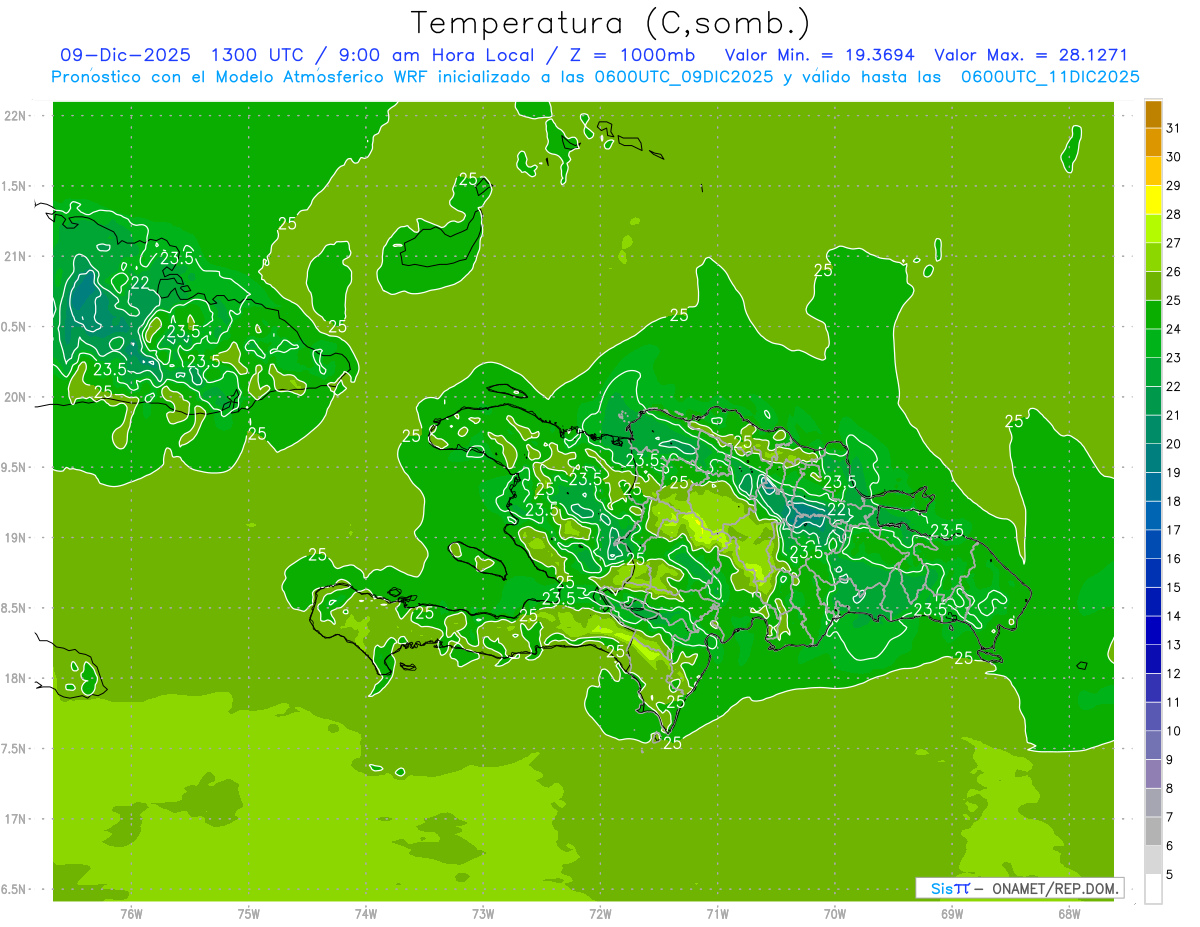Click the "70W" longitude axis label

pyautogui.click(x=835, y=913)
